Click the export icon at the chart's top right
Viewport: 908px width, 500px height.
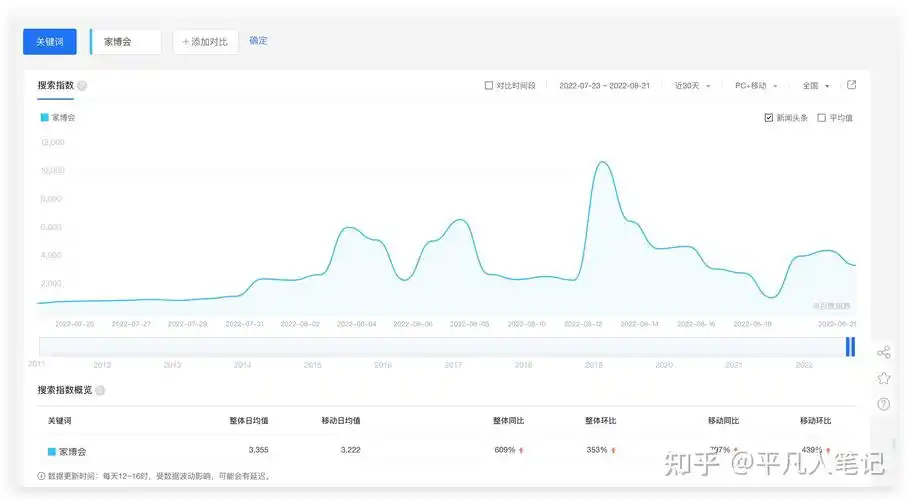click(x=851, y=85)
